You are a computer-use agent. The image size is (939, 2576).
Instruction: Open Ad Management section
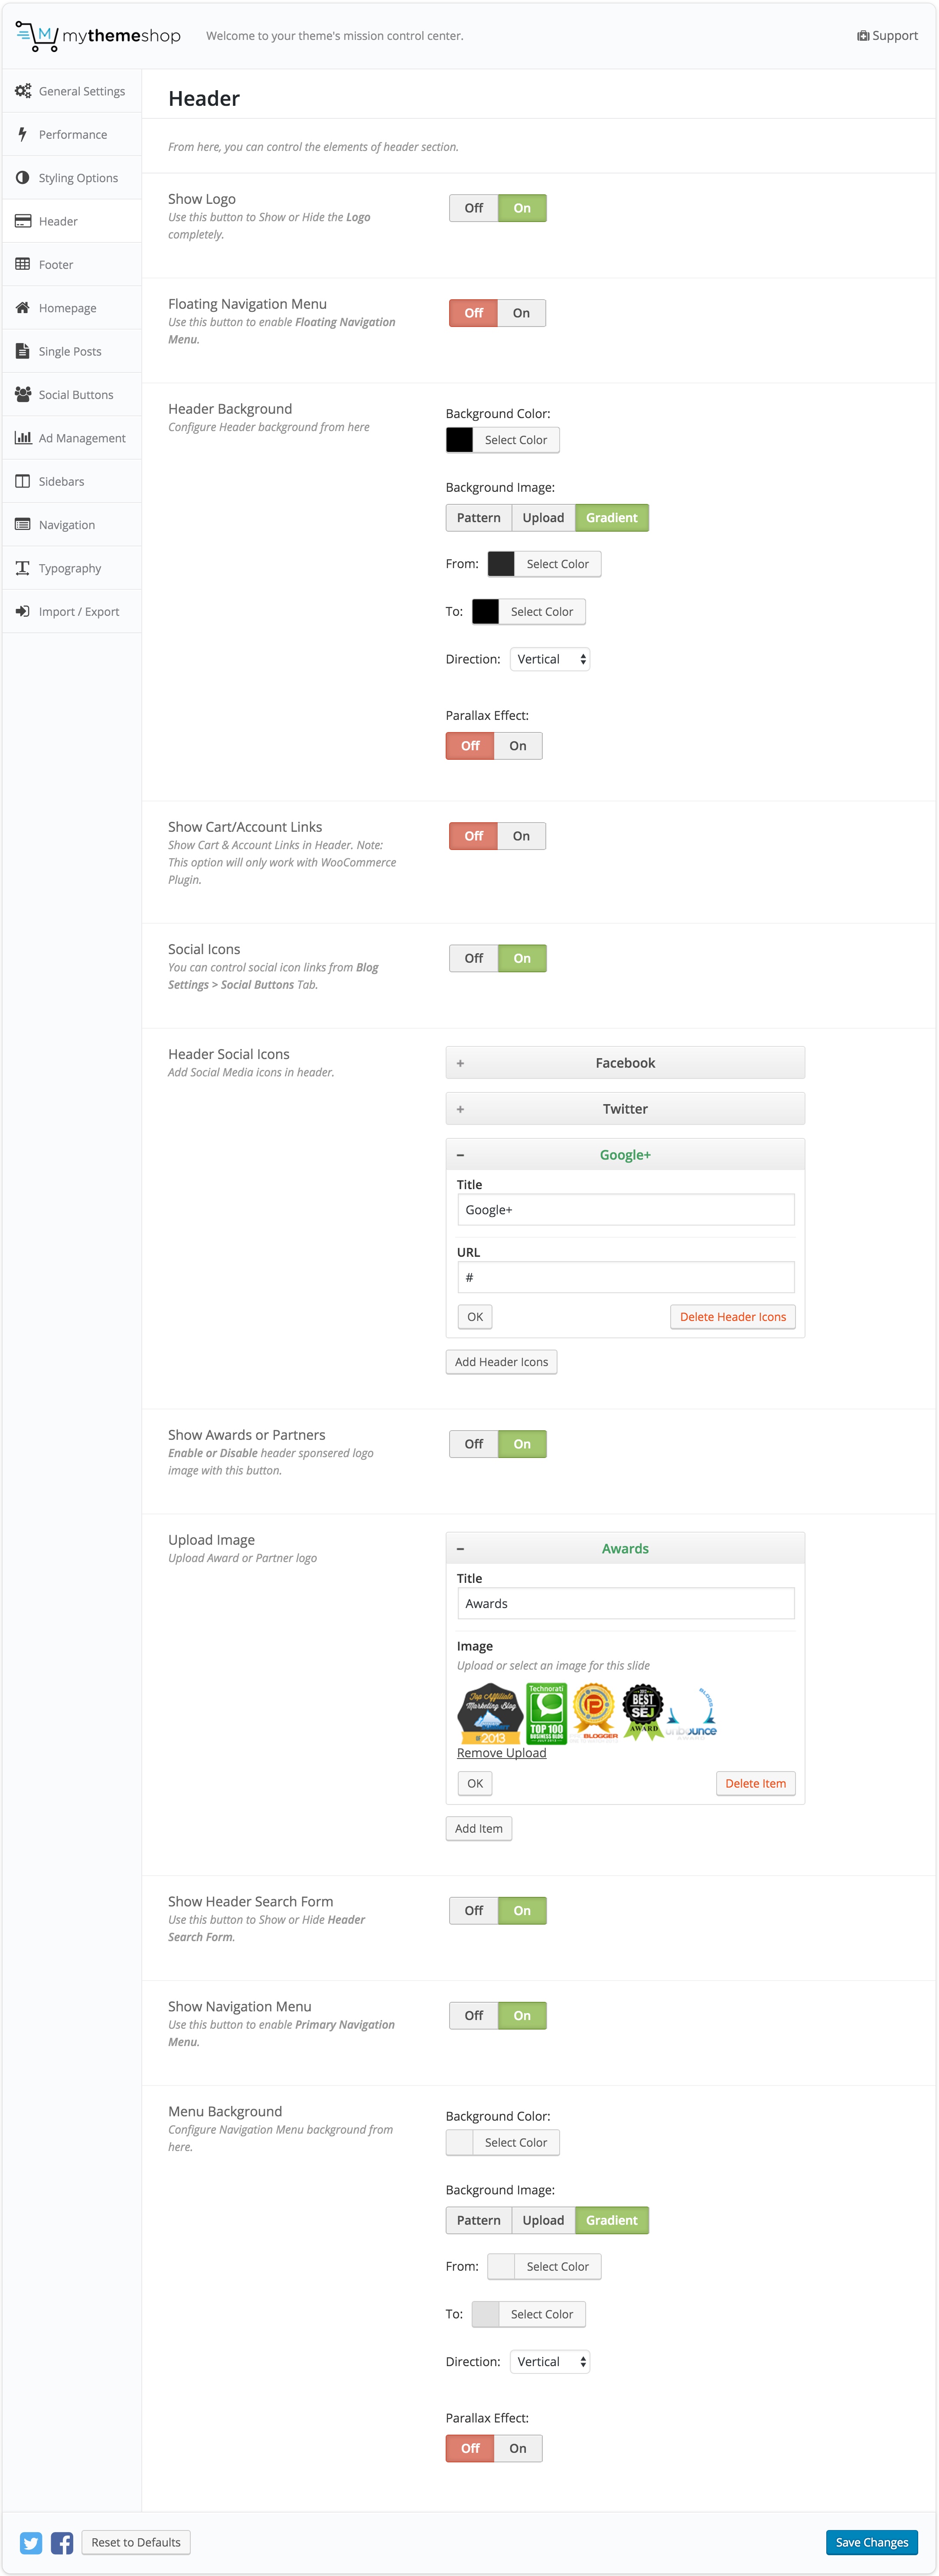pos(72,438)
